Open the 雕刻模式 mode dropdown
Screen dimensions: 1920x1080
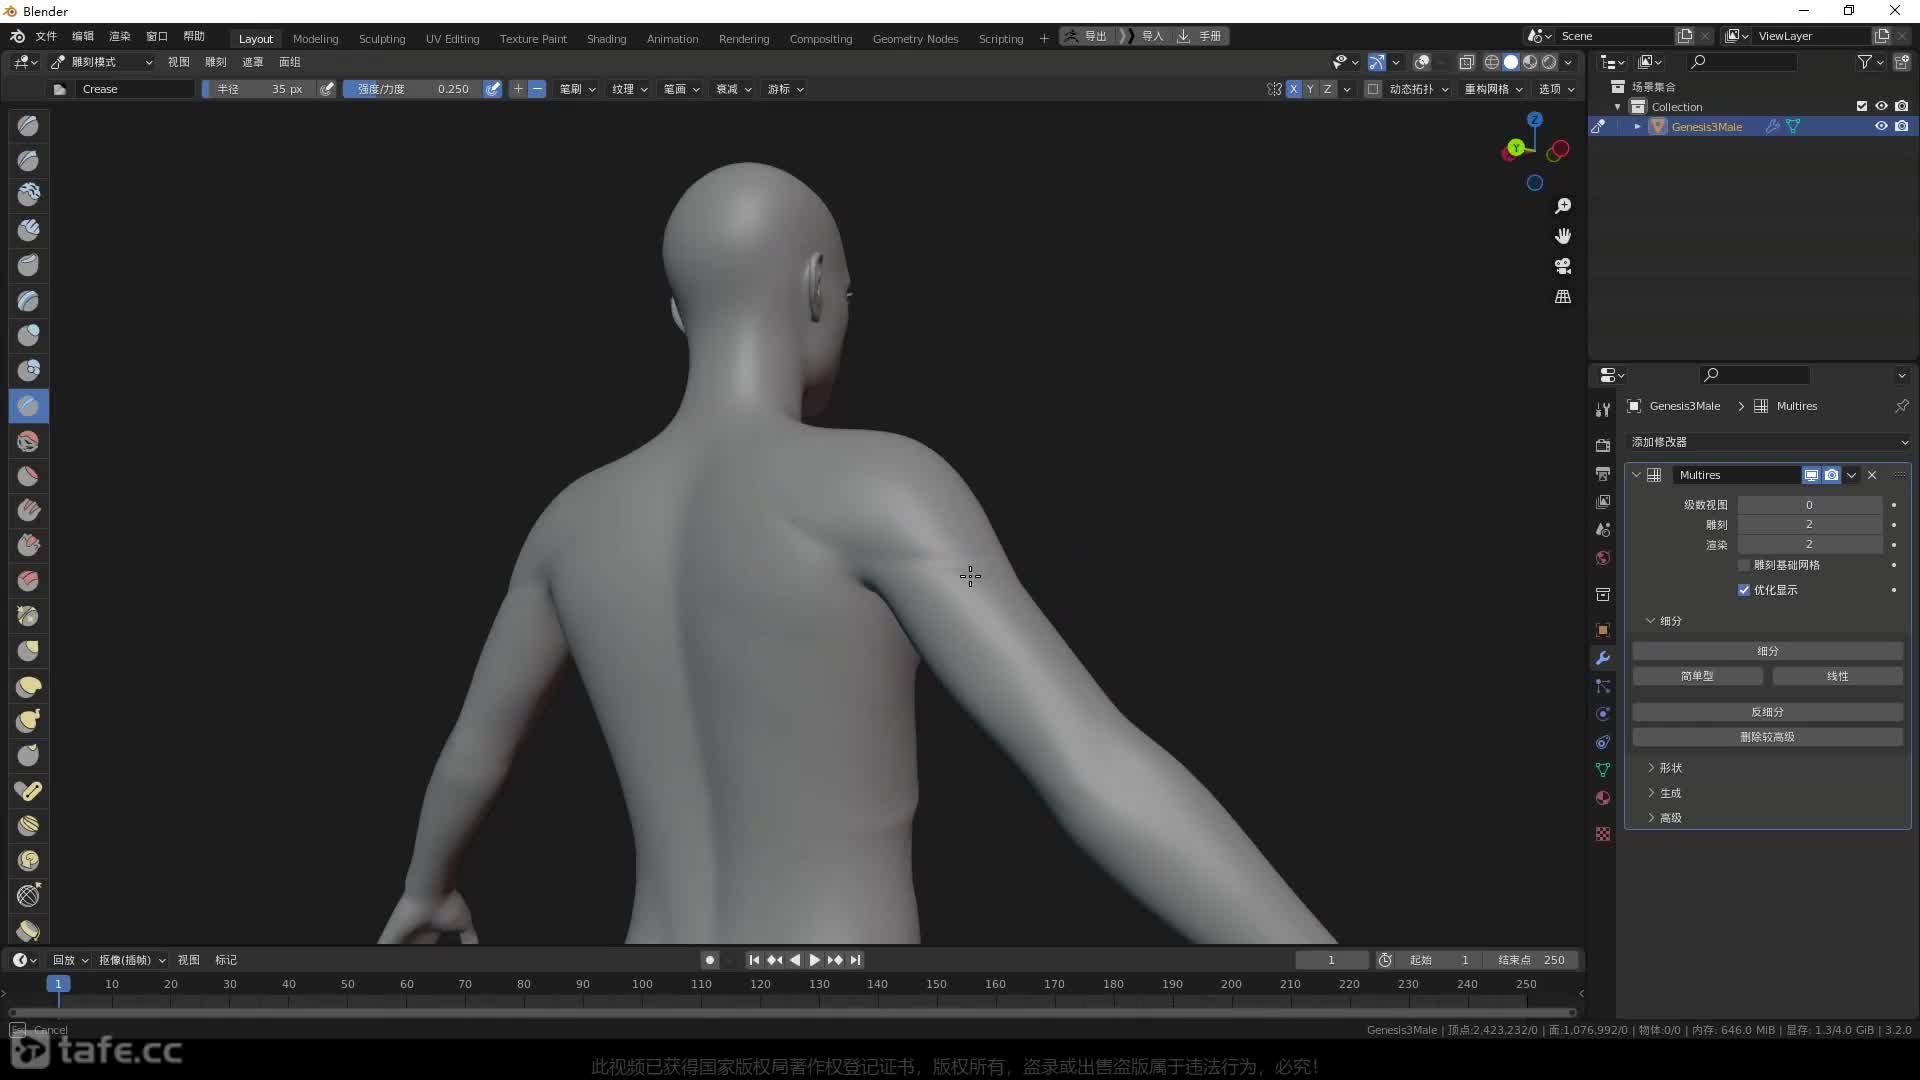click(x=101, y=62)
